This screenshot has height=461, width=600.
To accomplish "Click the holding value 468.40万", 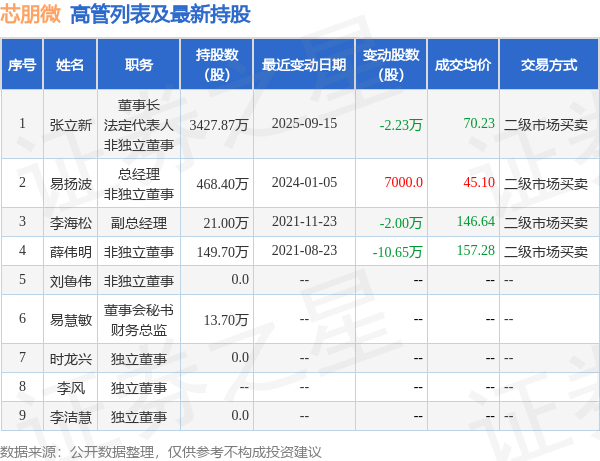I will pyautogui.click(x=223, y=184).
